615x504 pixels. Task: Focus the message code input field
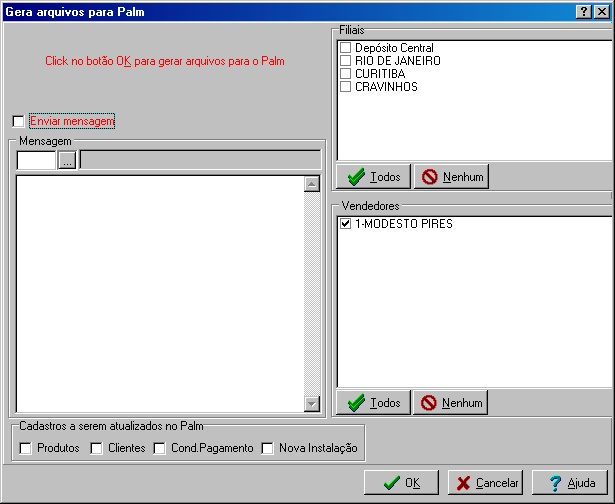pyautogui.click(x=36, y=160)
